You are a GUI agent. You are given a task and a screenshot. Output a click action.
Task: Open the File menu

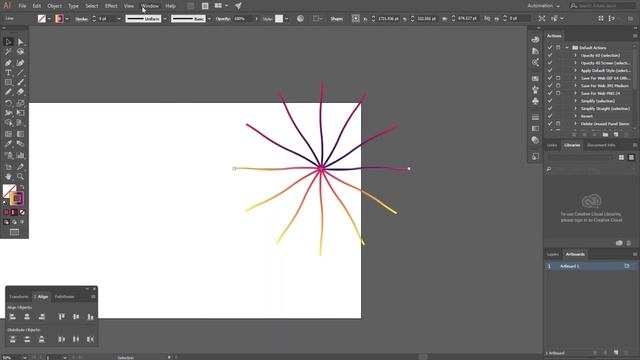coord(22,6)
